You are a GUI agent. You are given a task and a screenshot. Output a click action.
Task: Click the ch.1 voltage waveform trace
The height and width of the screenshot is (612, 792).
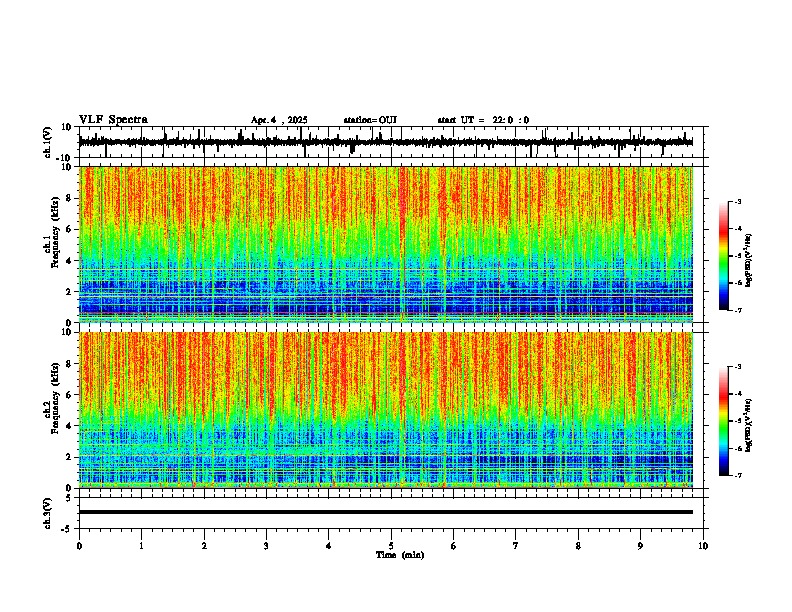click(385, 142)
